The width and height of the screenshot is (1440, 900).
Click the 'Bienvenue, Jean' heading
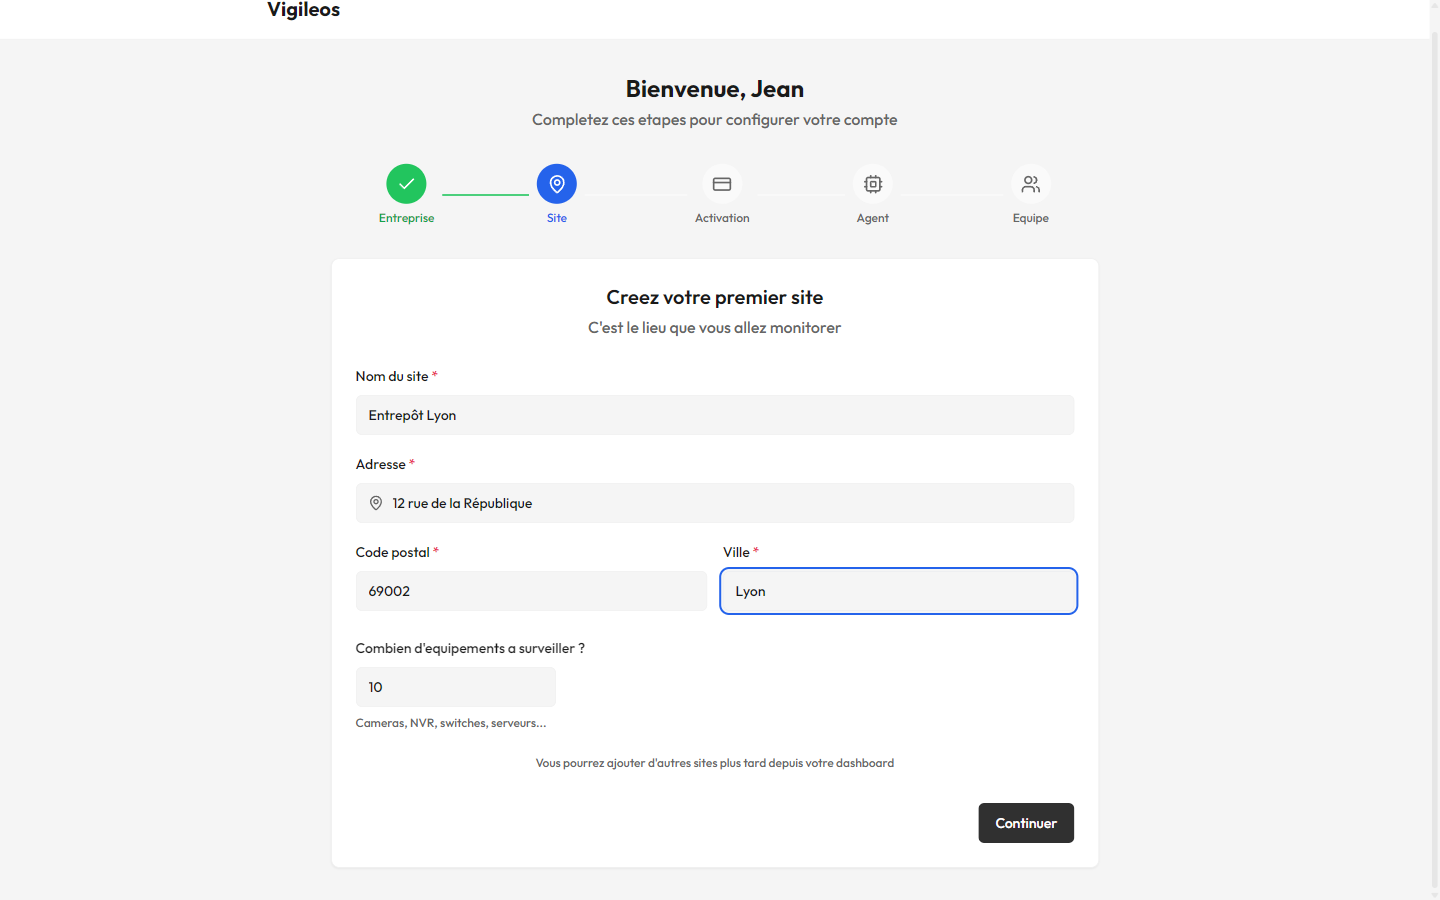pyautogui.click(x=715, y=89)
